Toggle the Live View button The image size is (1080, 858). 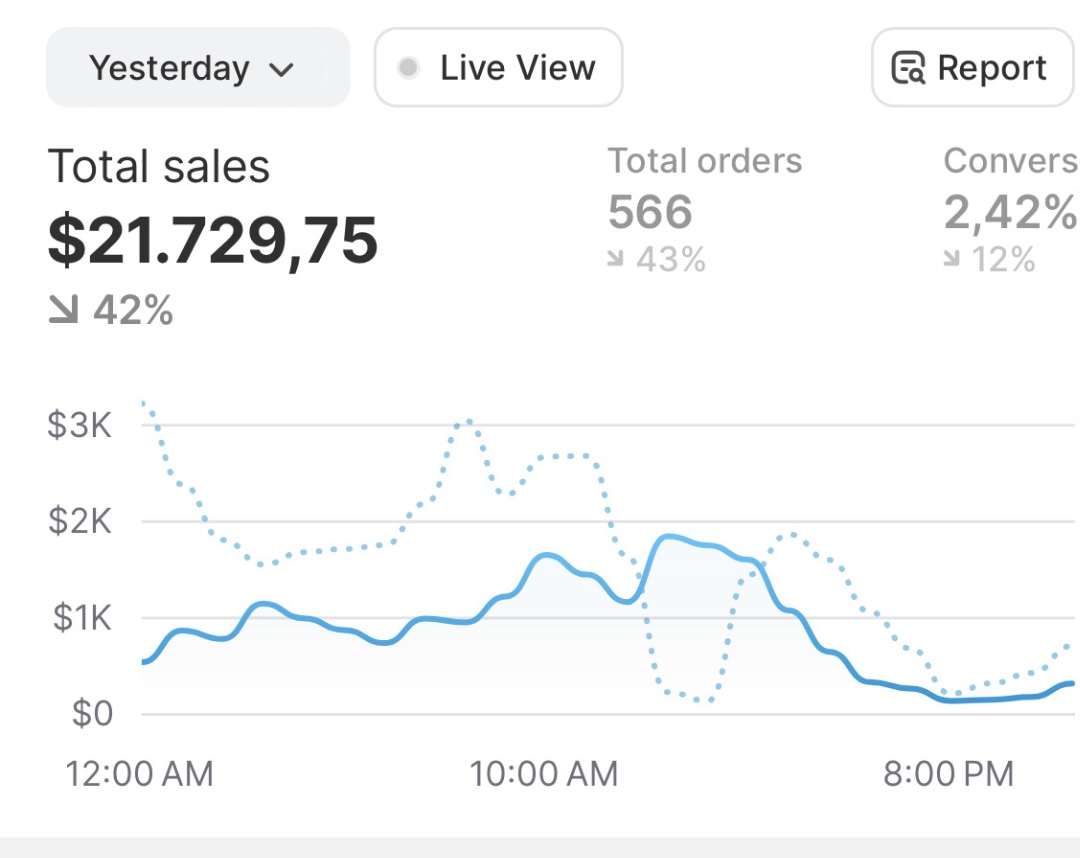pos(498,68)
